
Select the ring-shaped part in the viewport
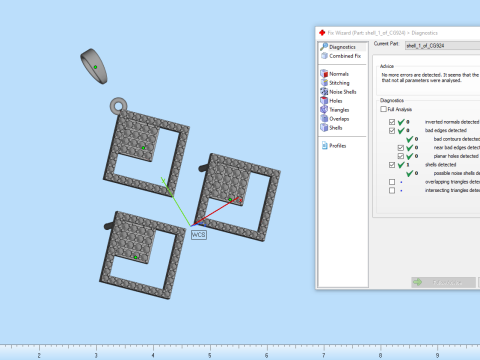point(94,67)
